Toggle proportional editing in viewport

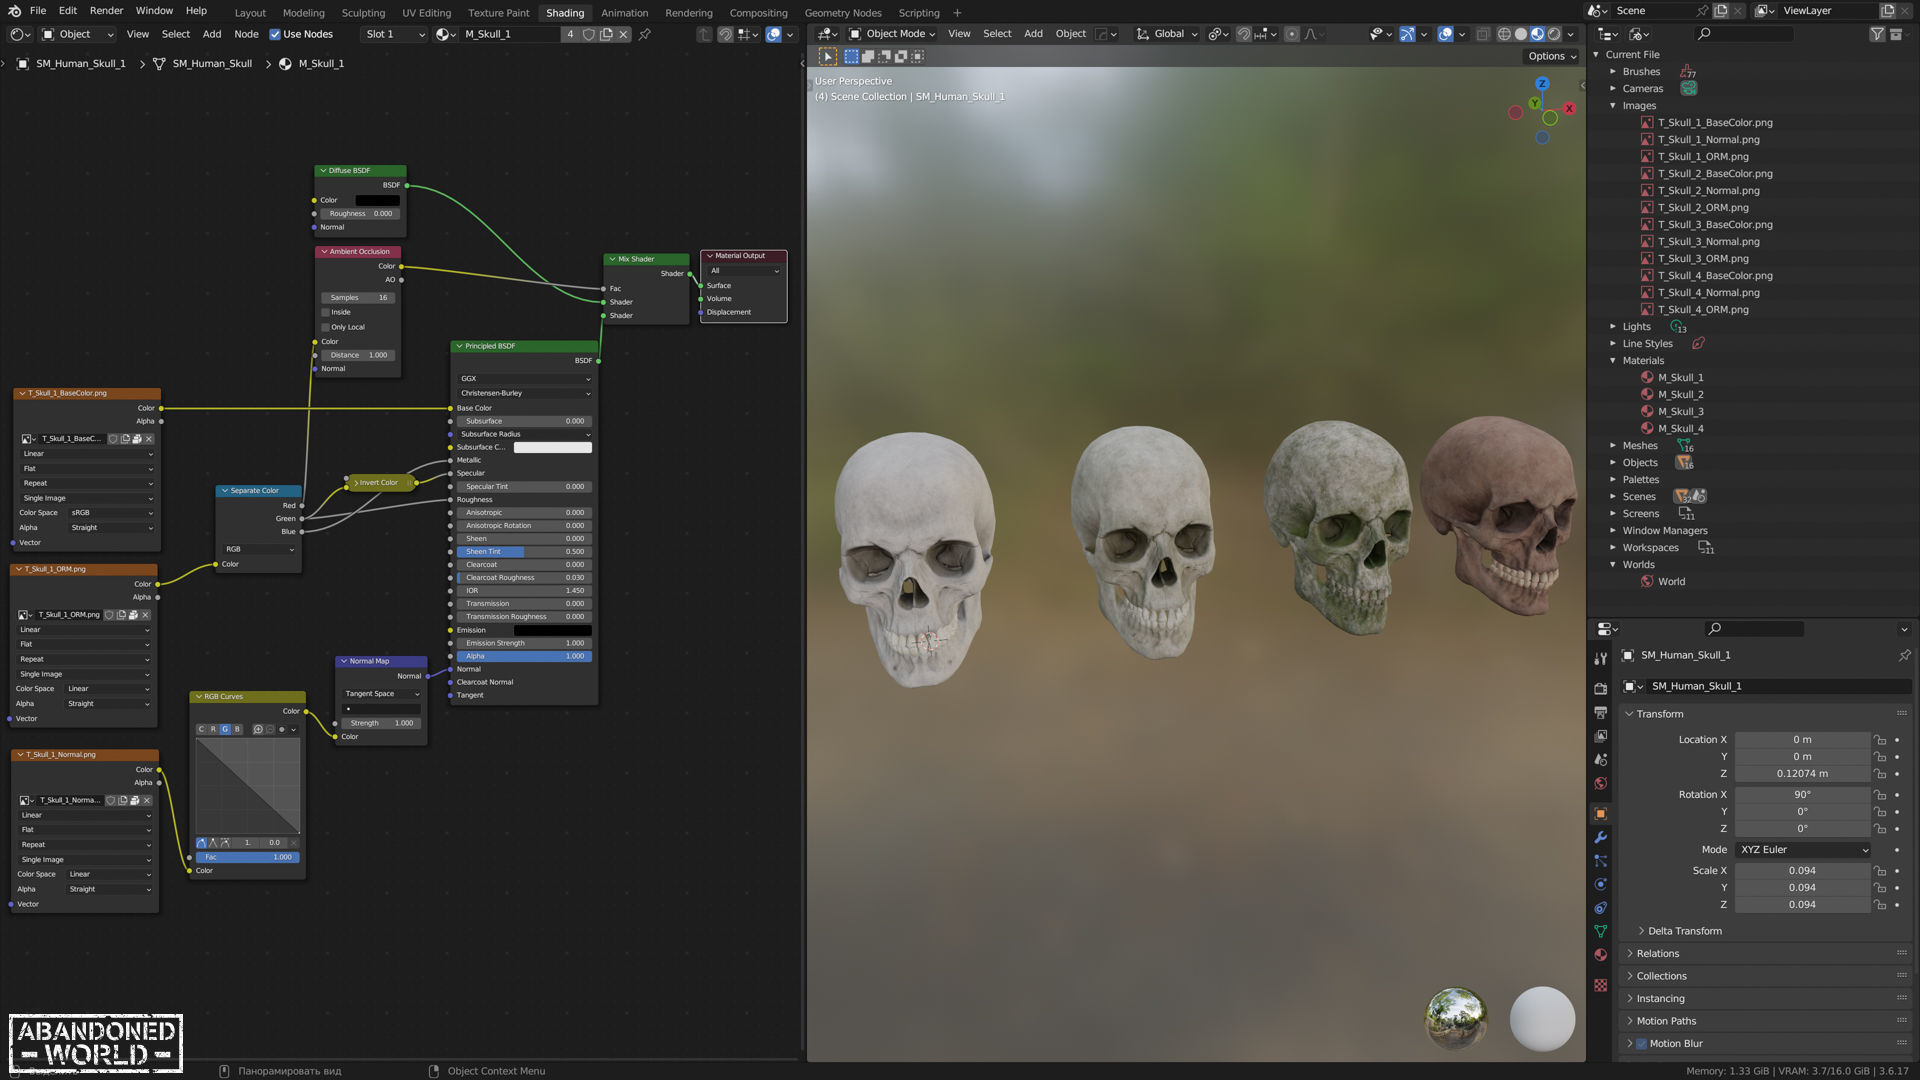click(x=1292, y=34)
